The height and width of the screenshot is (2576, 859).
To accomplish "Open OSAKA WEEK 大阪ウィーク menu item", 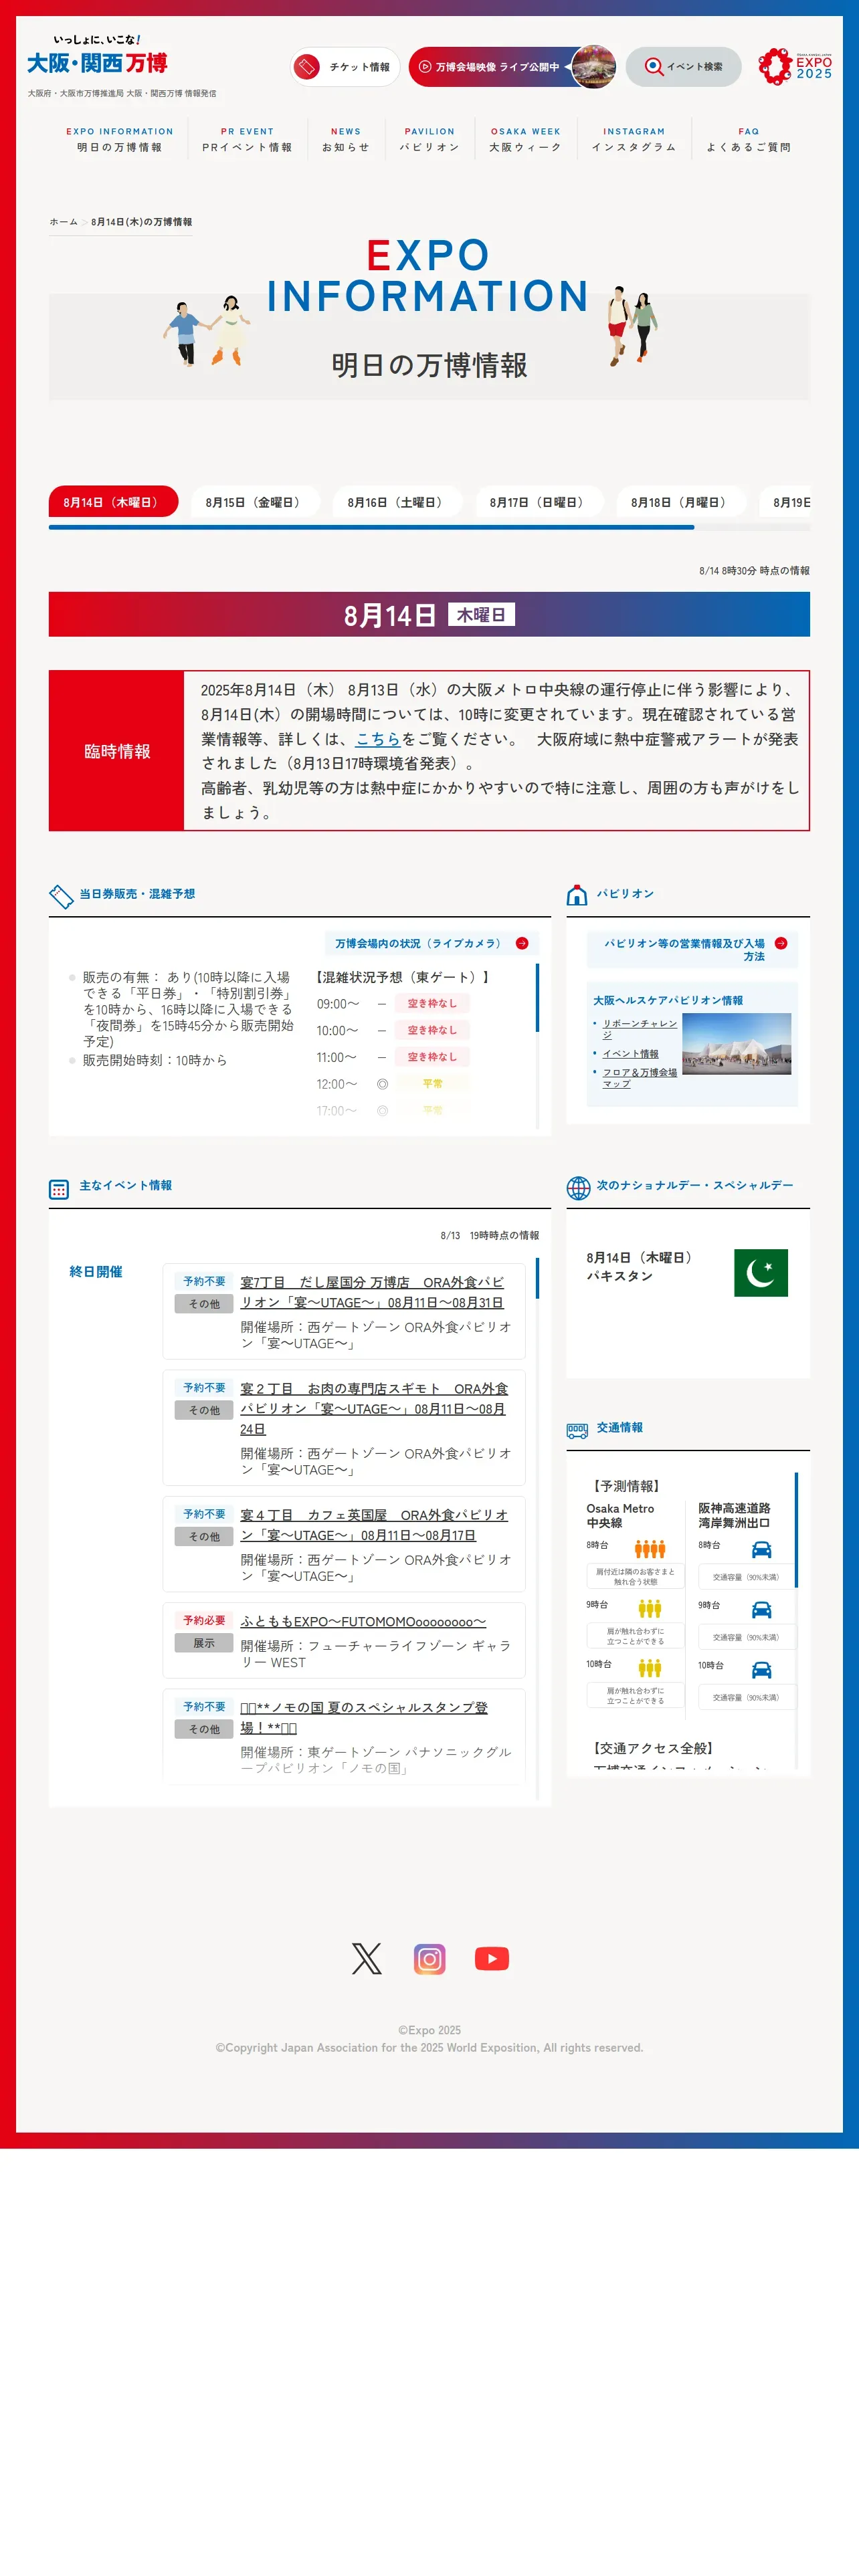I will pos(525,139).
